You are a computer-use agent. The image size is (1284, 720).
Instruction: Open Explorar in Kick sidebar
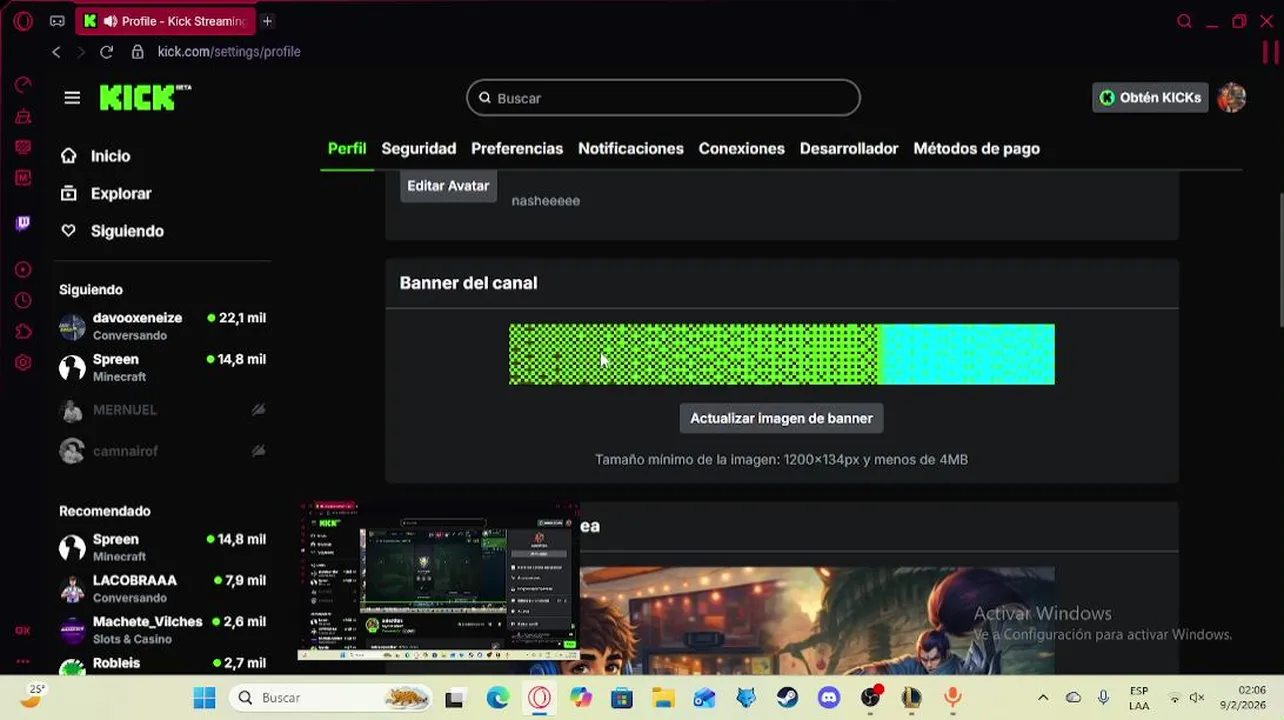tap(121, 193)
